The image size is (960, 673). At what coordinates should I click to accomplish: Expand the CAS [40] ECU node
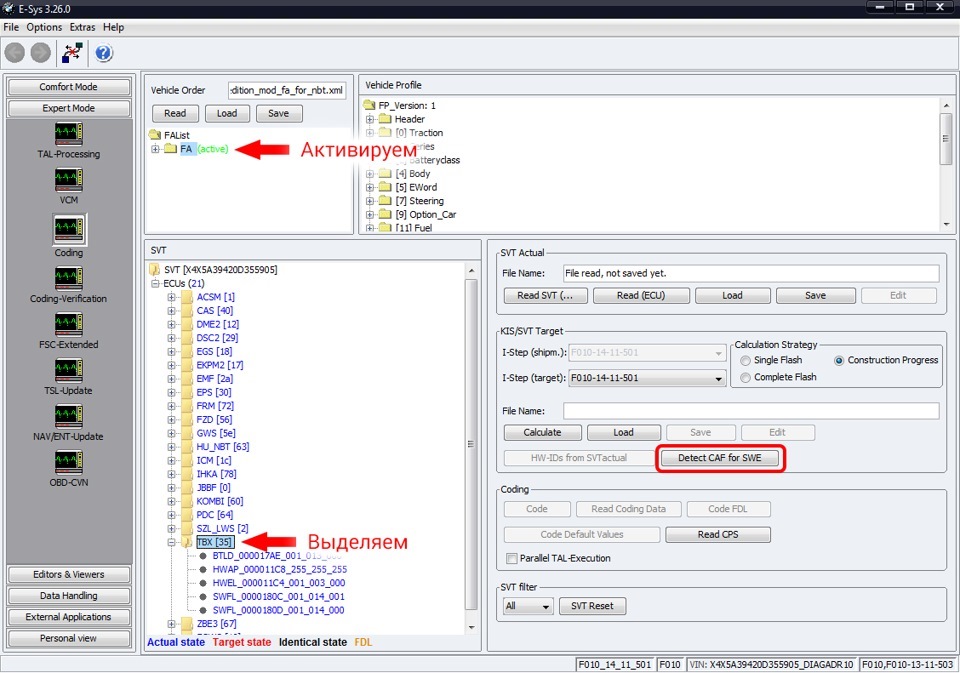[x=171, y=311]
